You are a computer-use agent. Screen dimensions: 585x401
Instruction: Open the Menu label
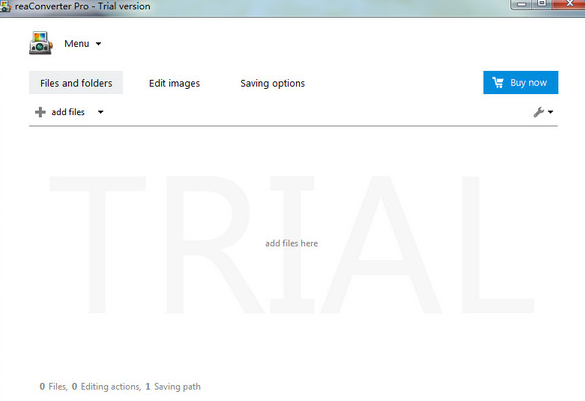pos(76,44)
